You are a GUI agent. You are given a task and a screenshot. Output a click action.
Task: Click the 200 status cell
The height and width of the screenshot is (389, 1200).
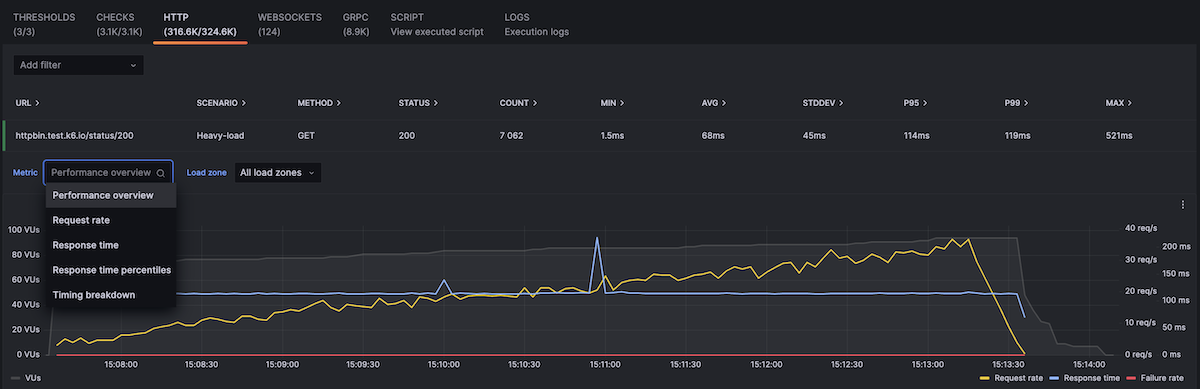click(x=406, y=135)
